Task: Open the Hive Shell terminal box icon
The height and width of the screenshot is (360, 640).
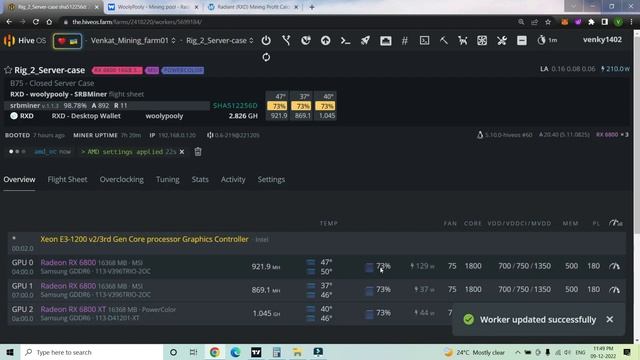Action: tap(424, 40)
